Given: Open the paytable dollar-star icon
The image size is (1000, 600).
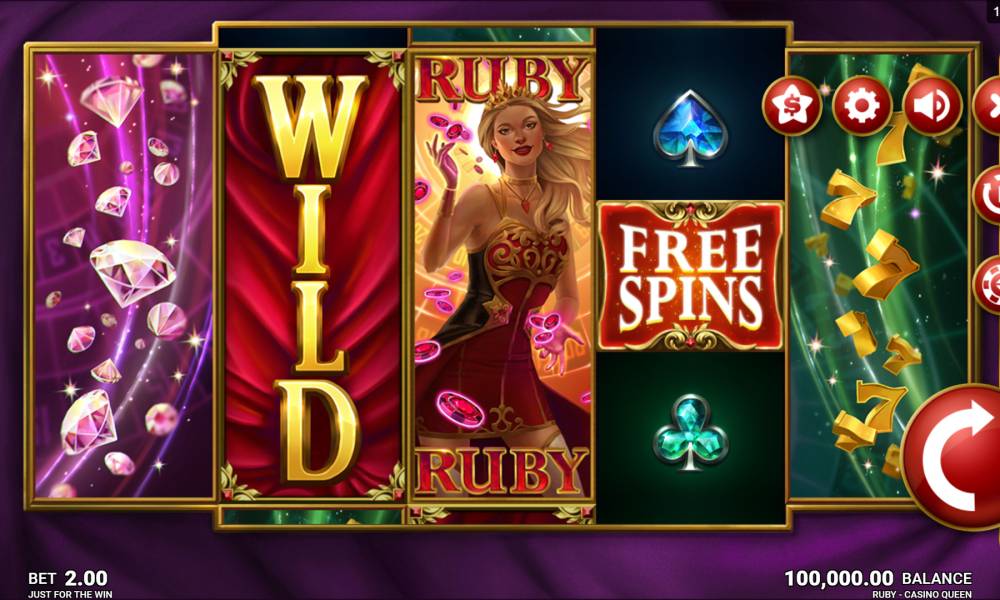Looking at the screenshot, I should pyautogui.click(x=791, y=105).
